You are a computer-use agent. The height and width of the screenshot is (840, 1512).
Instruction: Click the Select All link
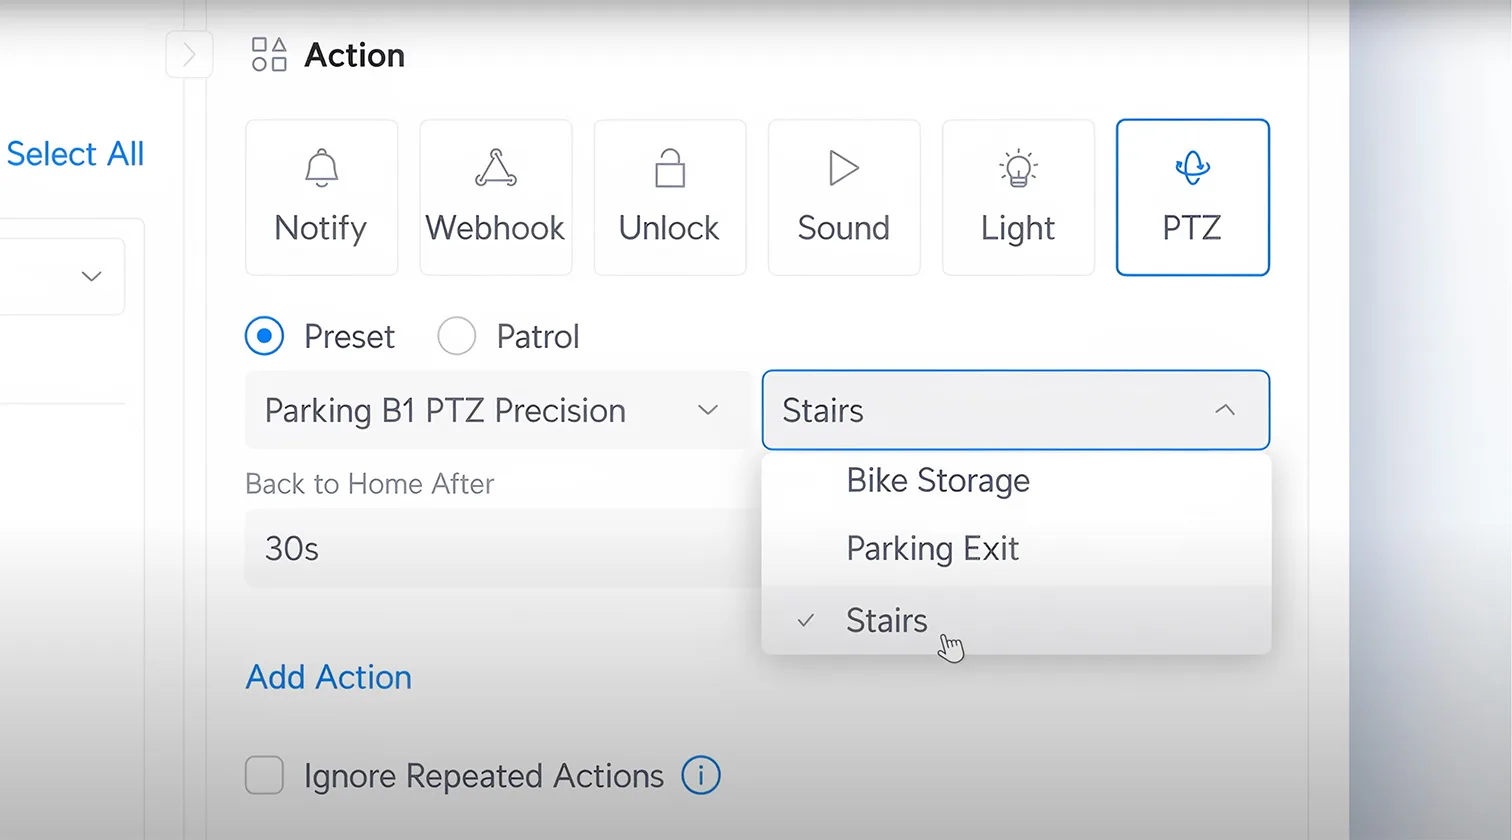75,154
